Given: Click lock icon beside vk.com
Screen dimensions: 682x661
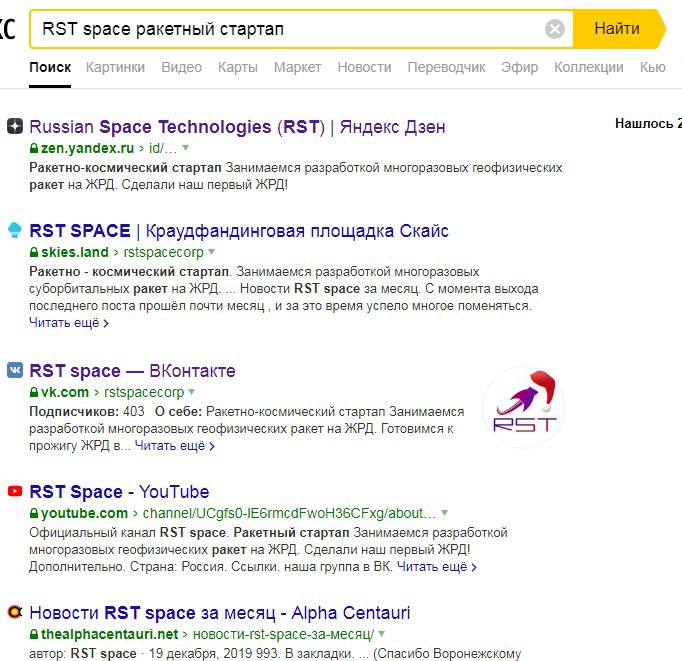Looking at the screenshot, I should click(34, 392).
